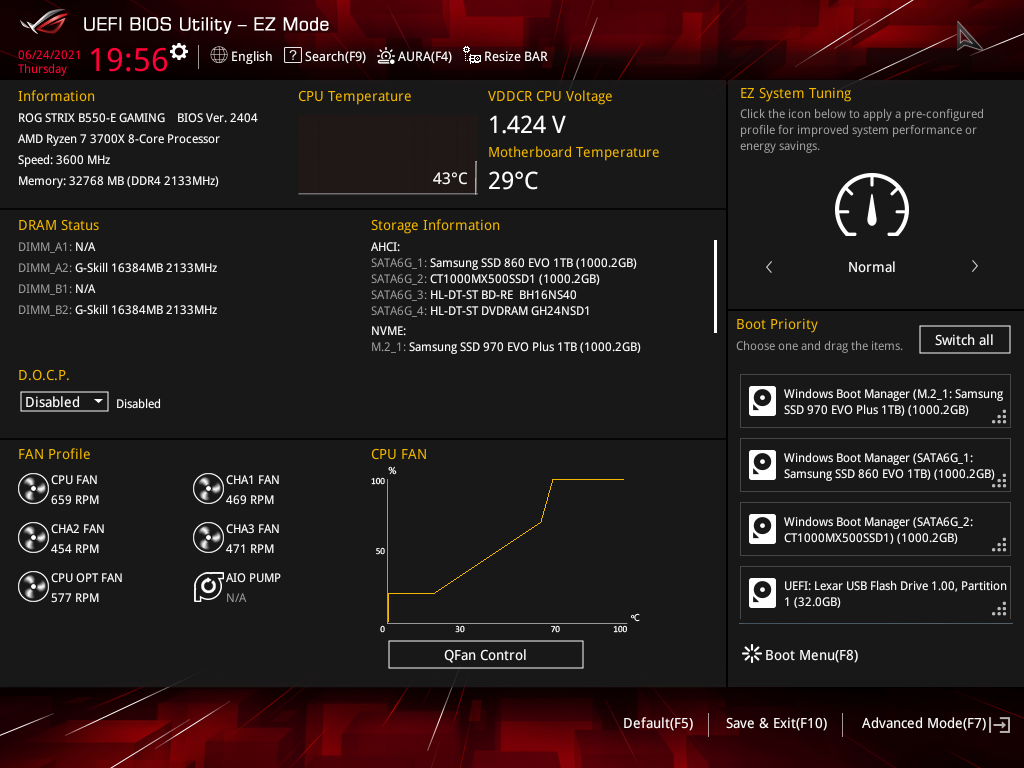Click the AURA(F4) lighting icon
The image size is (1024, 768).
pyautogui.click(x=386, y=56)
